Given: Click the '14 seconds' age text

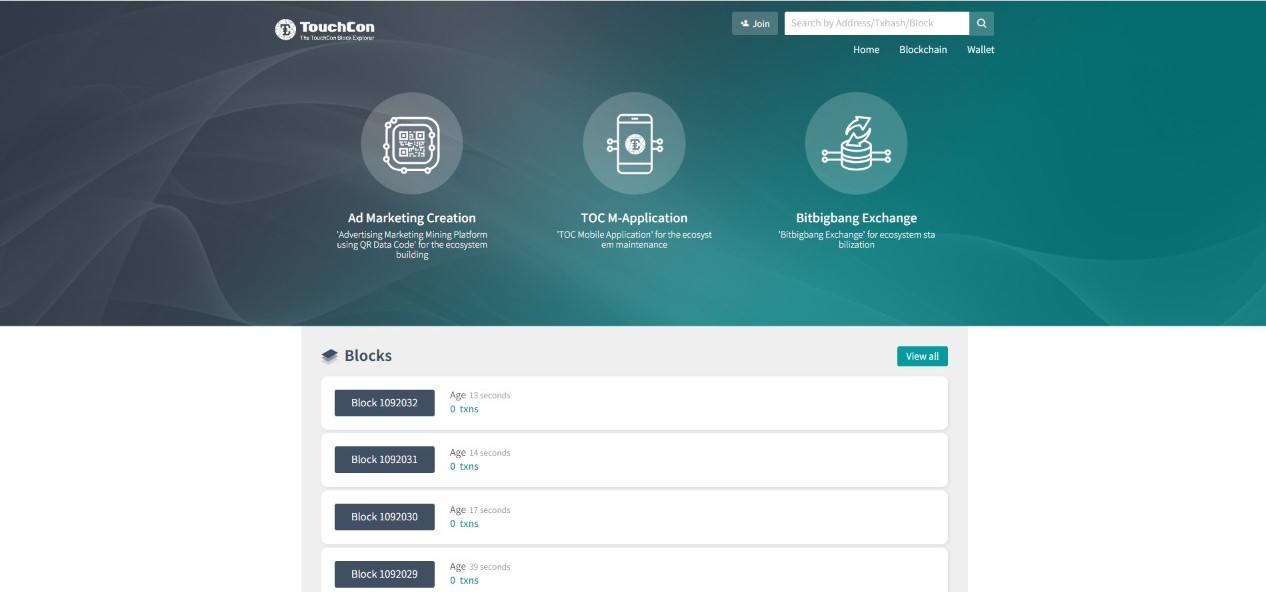Looking at the screenshot, I should pyautogui.click(x=490, y=453).
